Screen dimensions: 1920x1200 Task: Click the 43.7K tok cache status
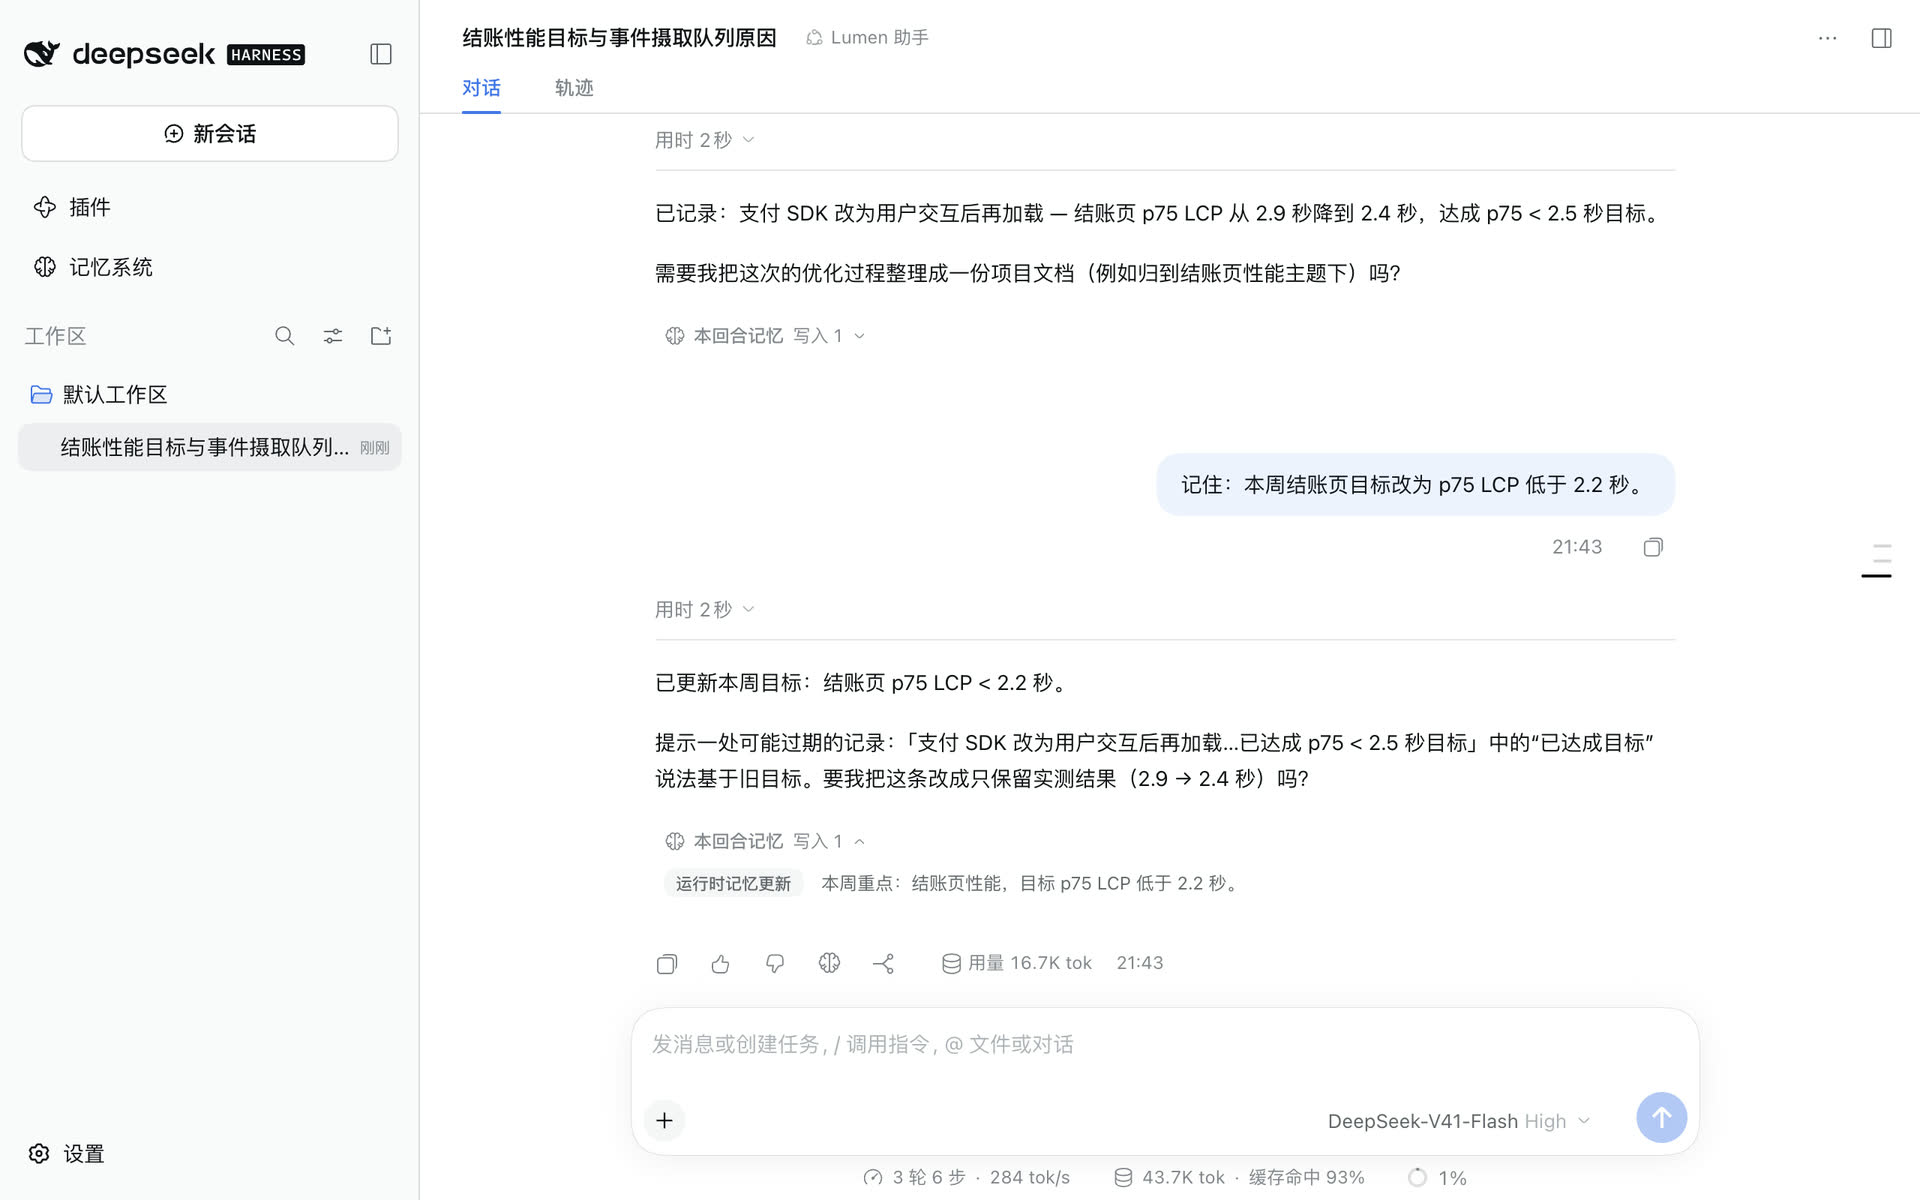click(1239, 1178)
